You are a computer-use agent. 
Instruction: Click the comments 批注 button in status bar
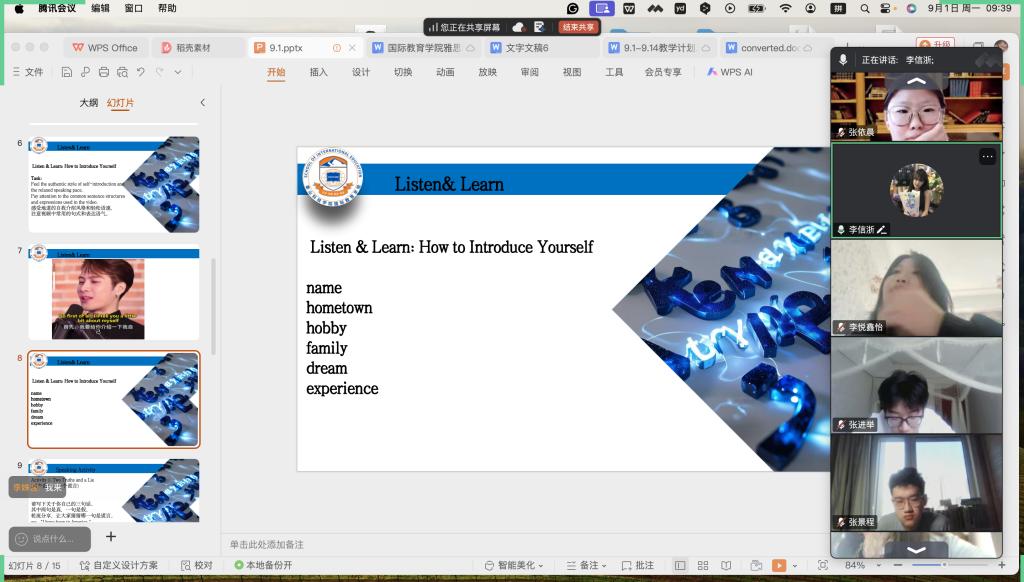click(637, 565)
